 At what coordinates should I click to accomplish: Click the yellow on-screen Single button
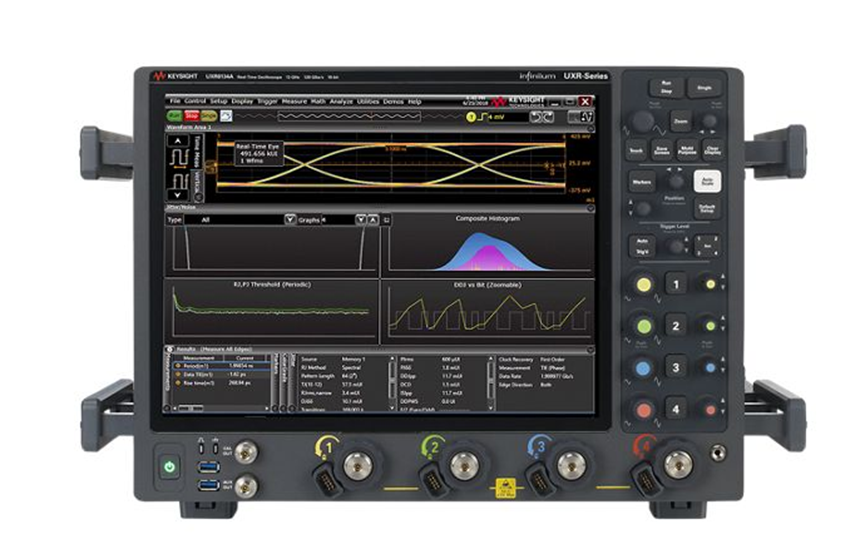[209, 116]
